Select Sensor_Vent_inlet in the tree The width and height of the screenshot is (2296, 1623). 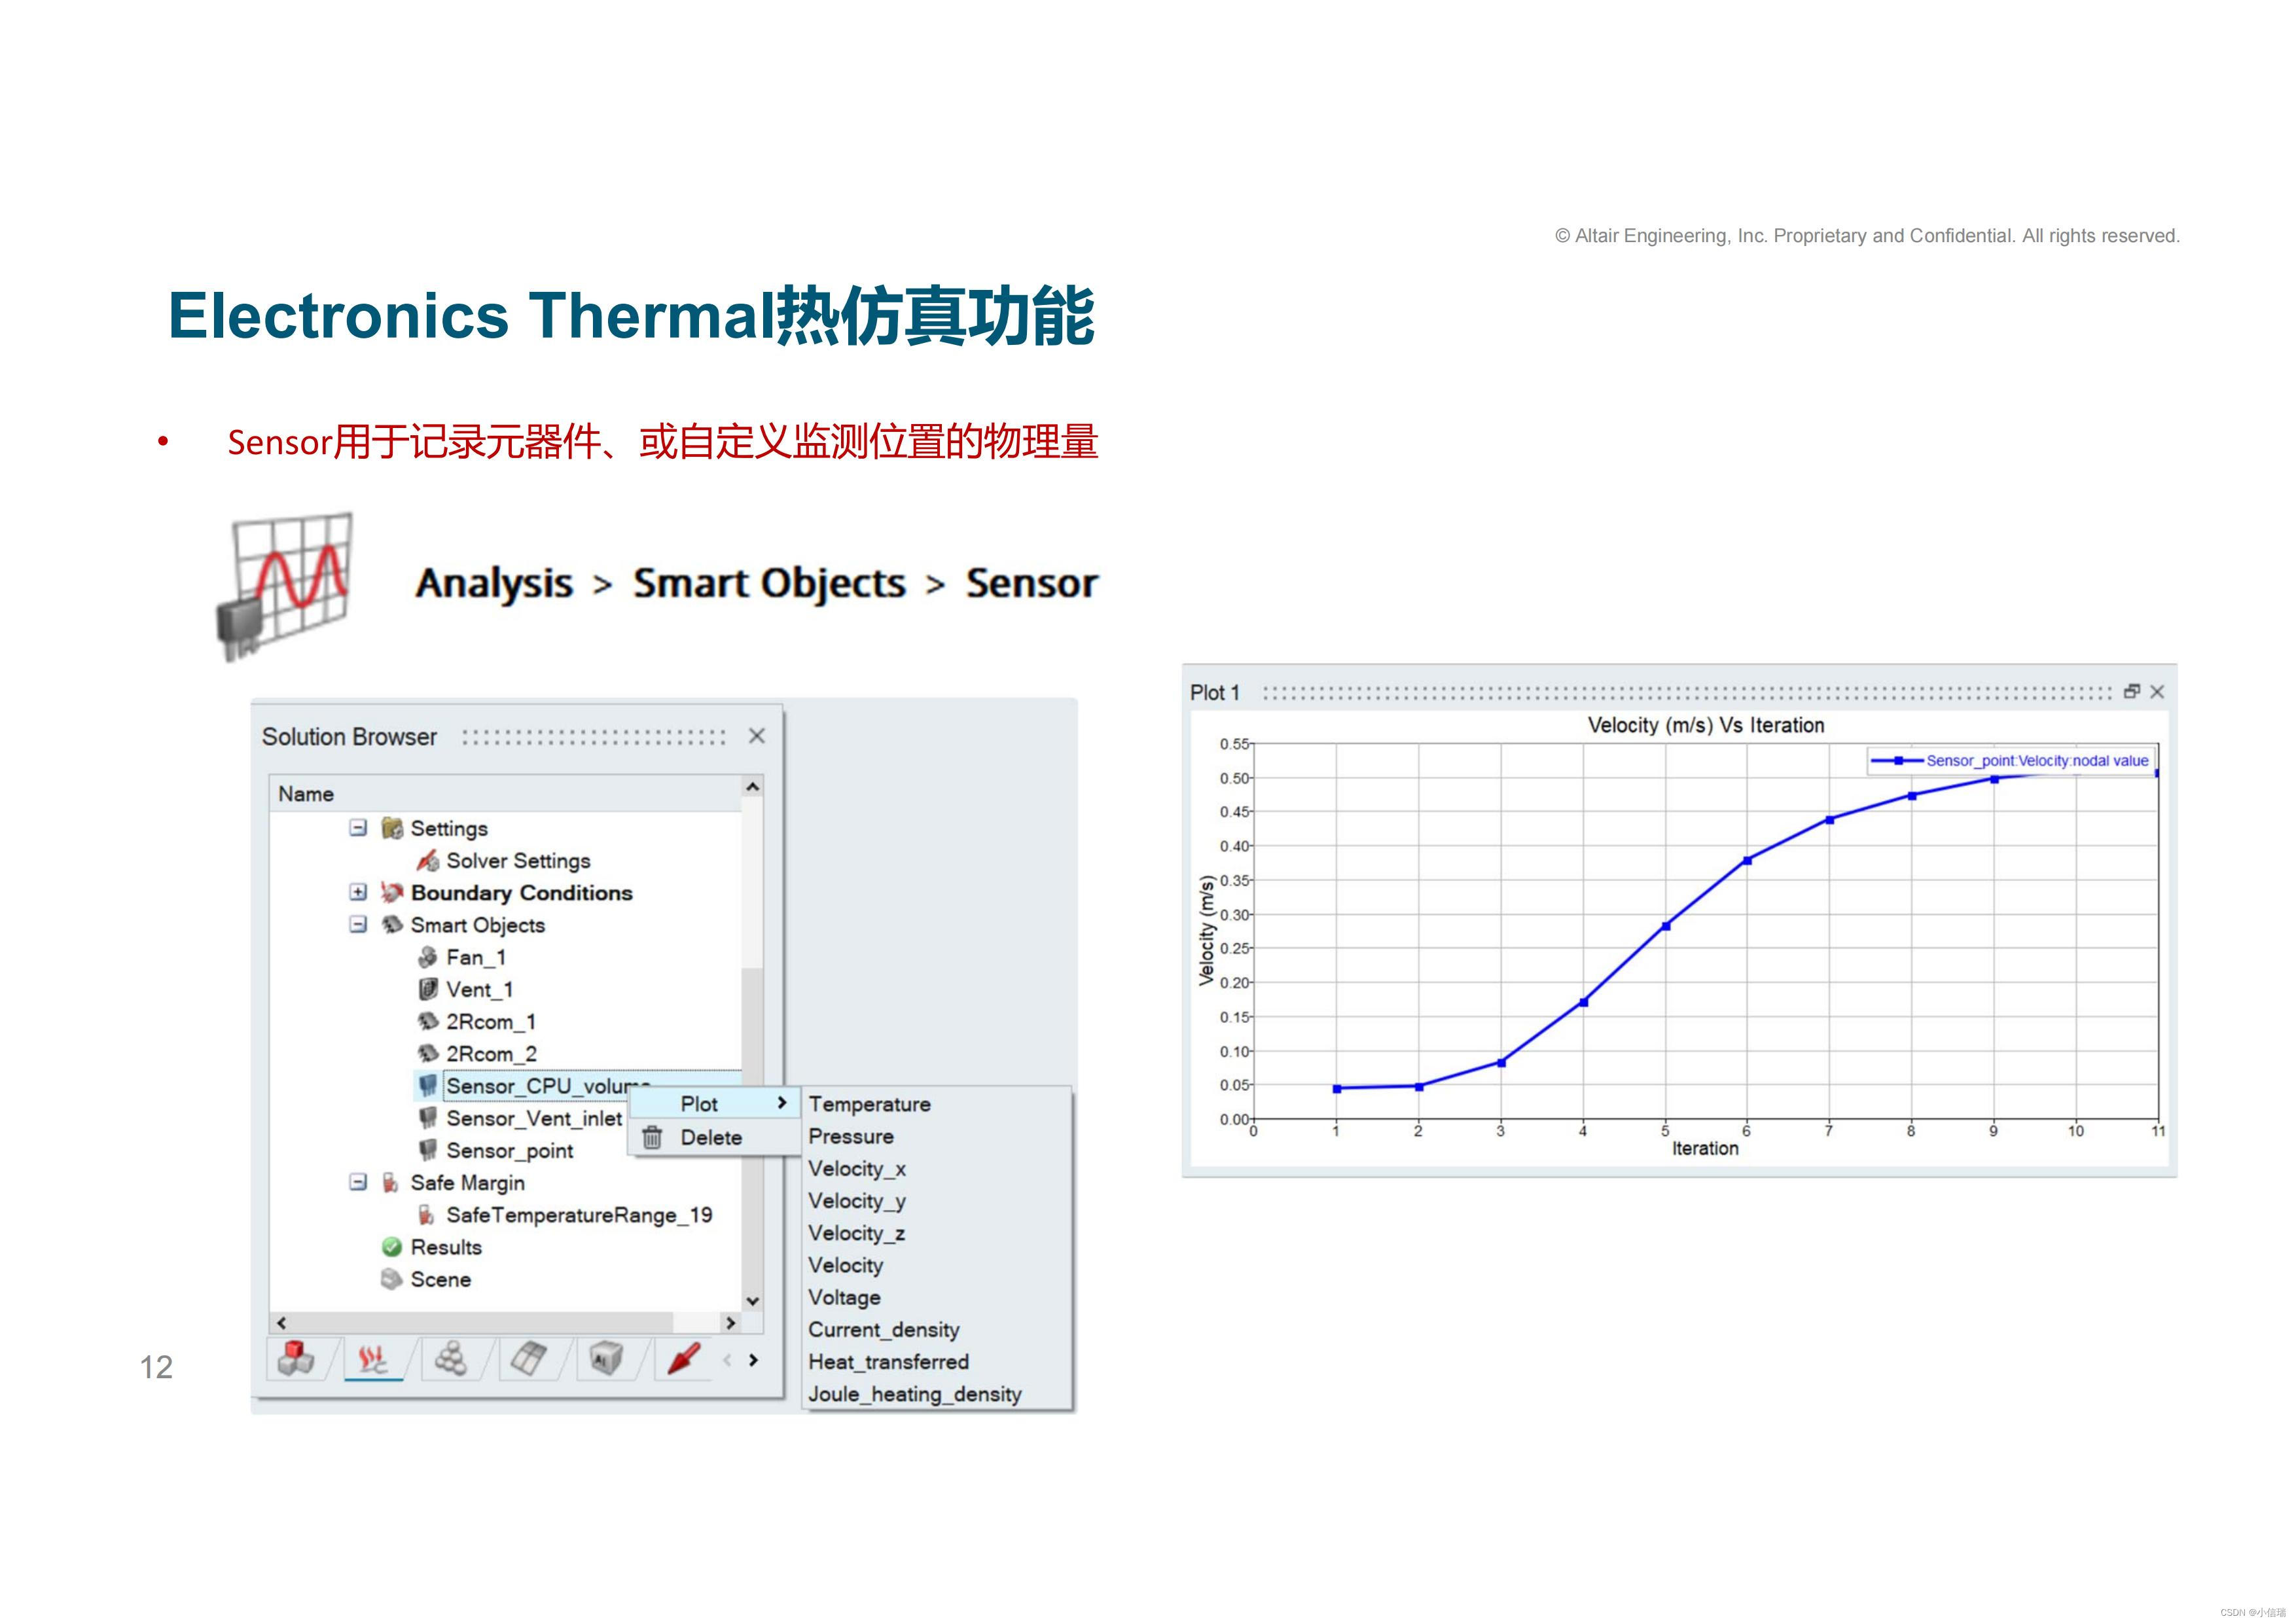pyautogui.click(x=534, y=1118)
